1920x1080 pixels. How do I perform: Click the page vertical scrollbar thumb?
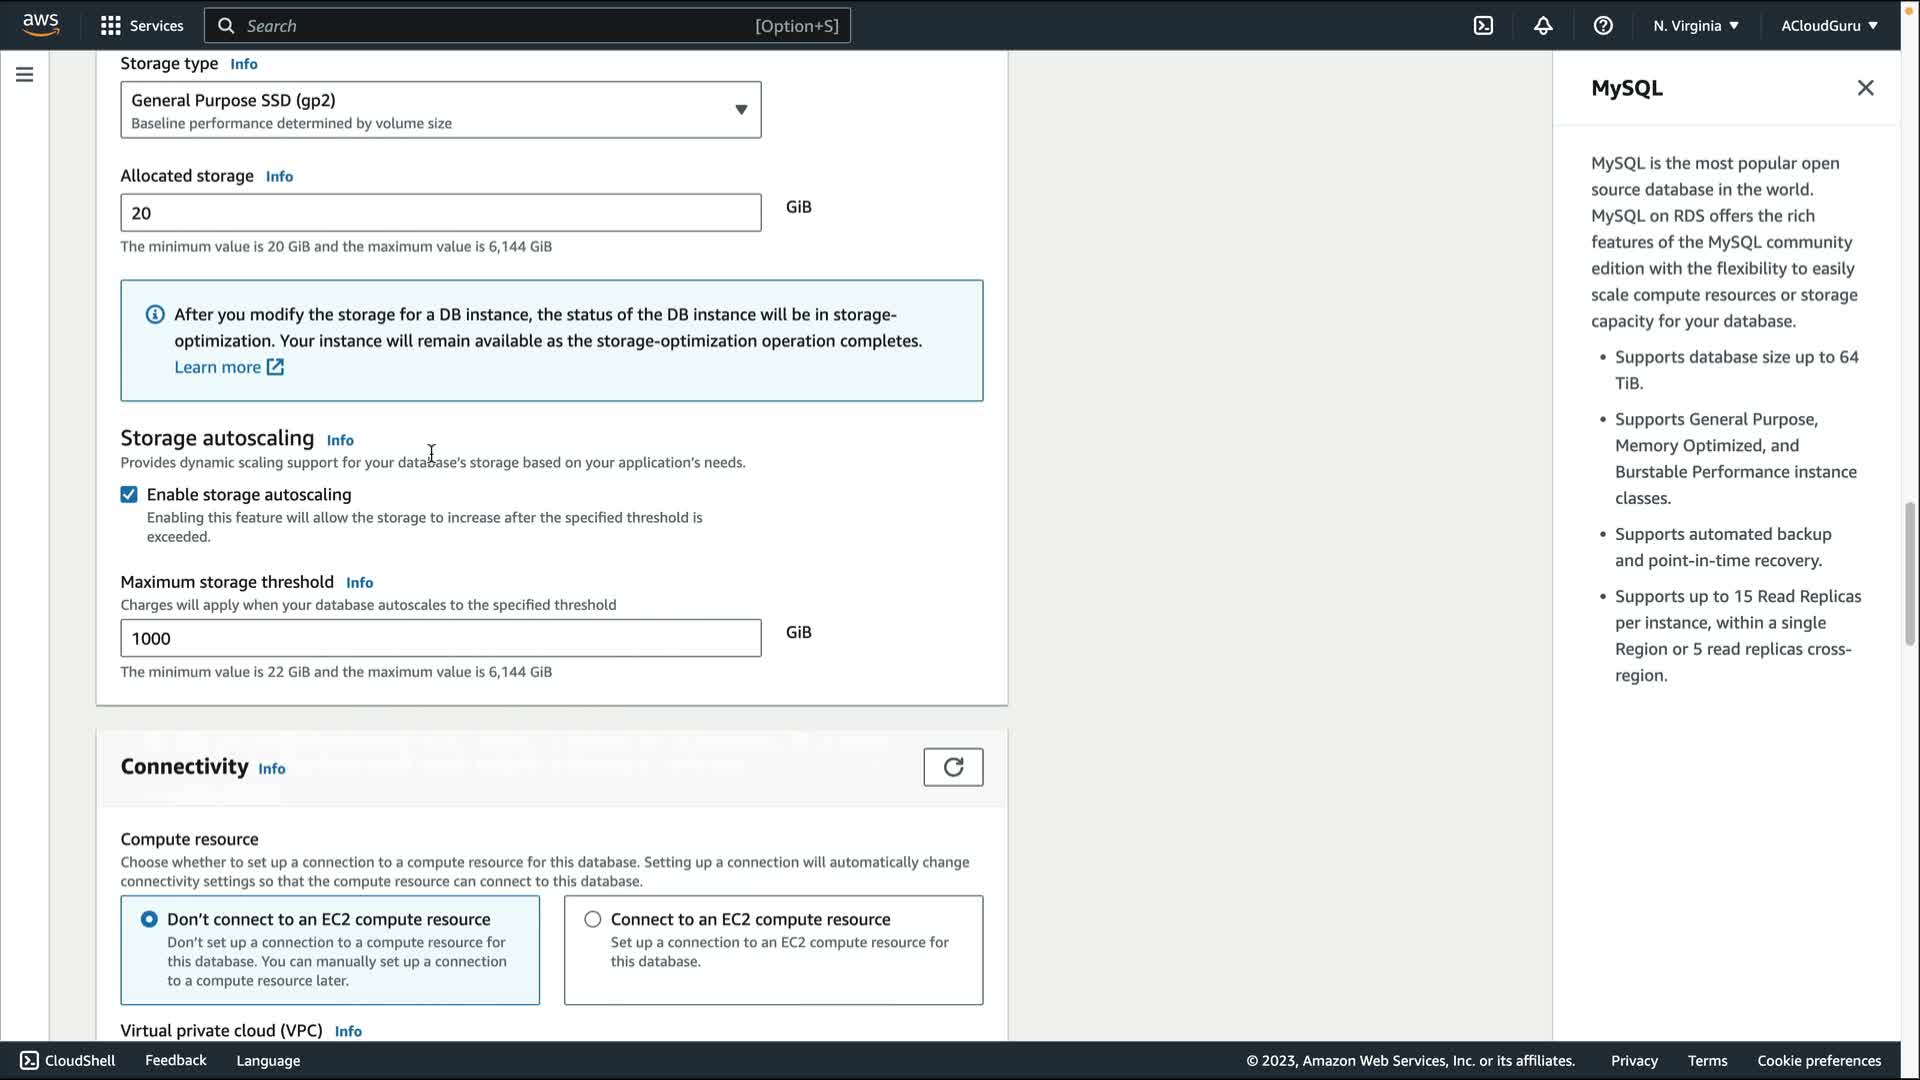coord(1909,575)
